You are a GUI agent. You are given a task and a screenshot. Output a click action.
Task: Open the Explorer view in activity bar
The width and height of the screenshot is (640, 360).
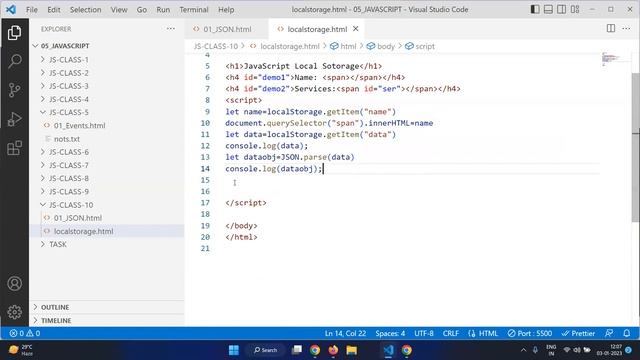(x=14, y=33)
